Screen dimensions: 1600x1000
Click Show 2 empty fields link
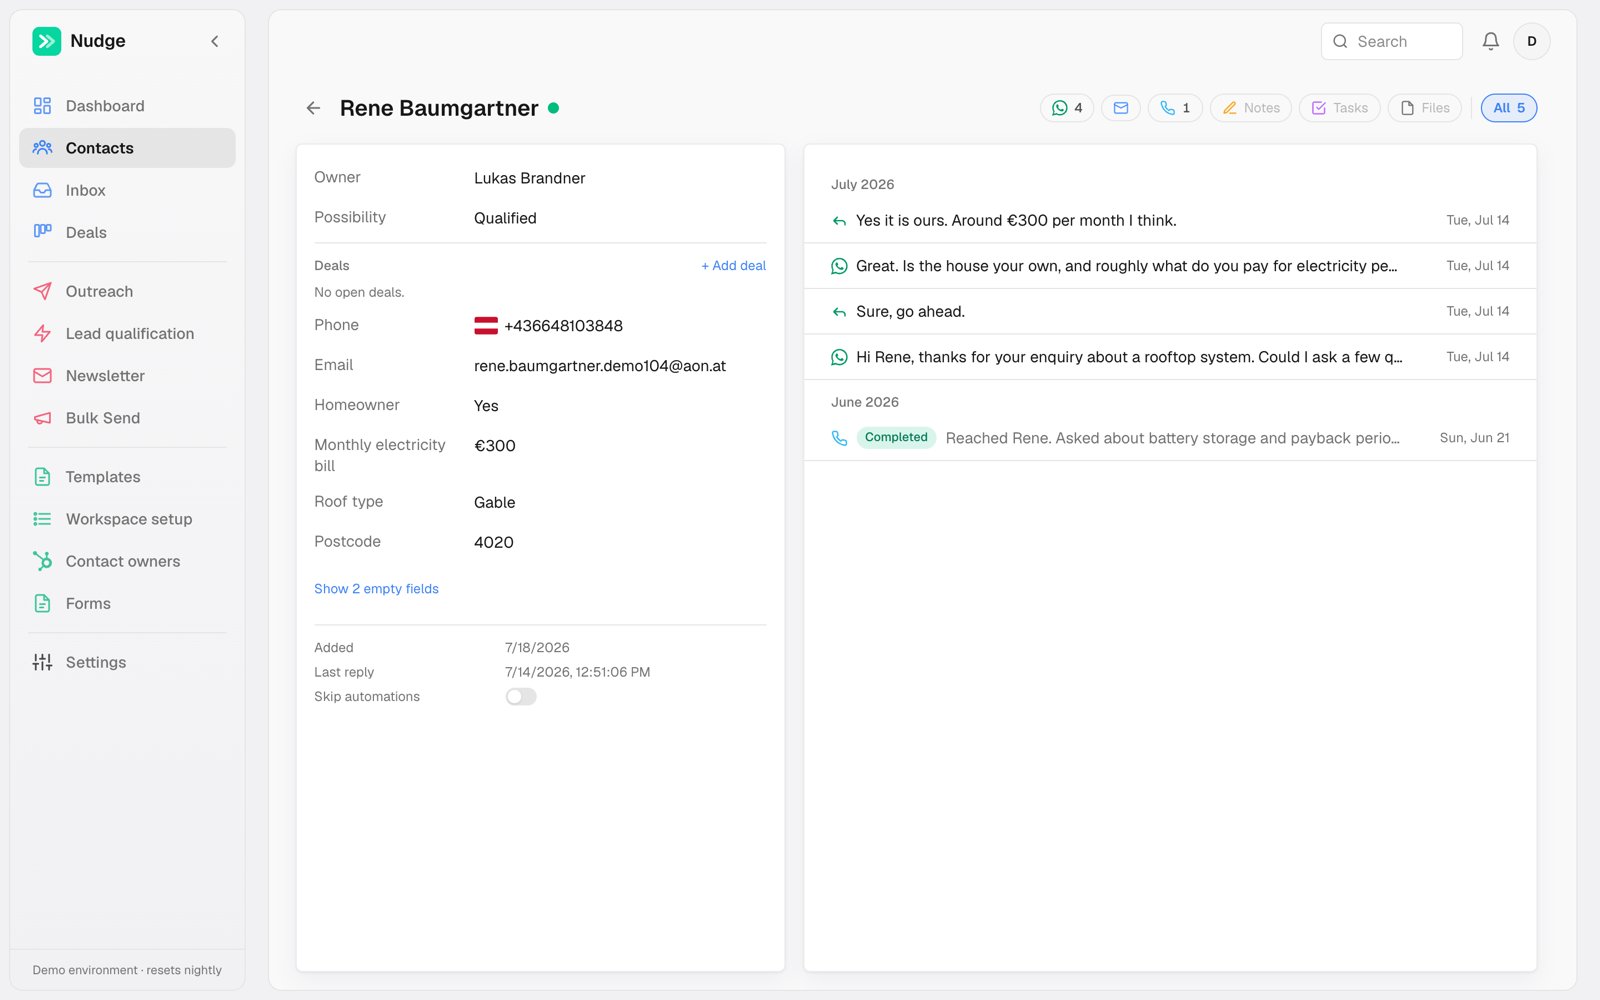(376, 589)
